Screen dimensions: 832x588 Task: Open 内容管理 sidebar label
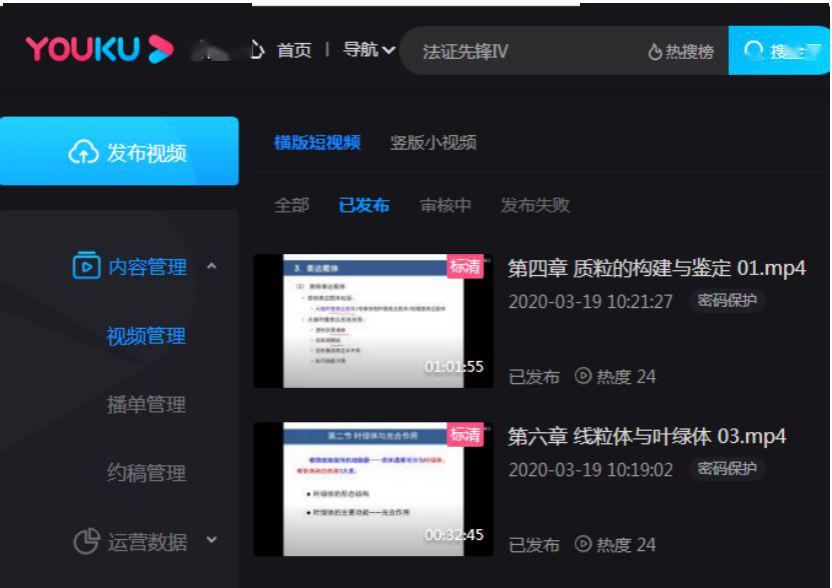coord(147,266)
